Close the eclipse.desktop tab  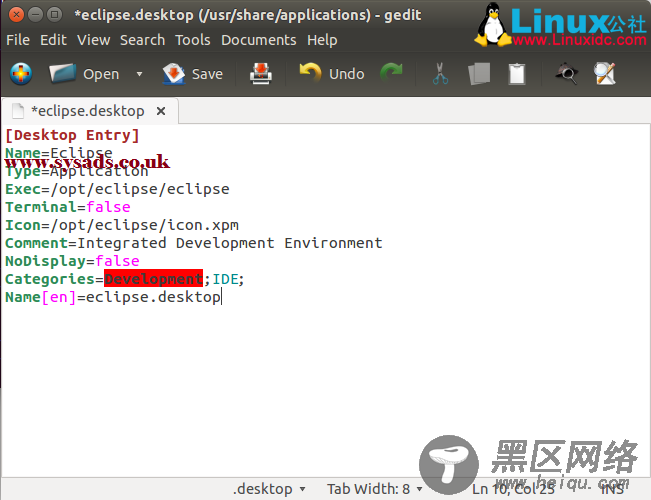[x=161, y=111]
